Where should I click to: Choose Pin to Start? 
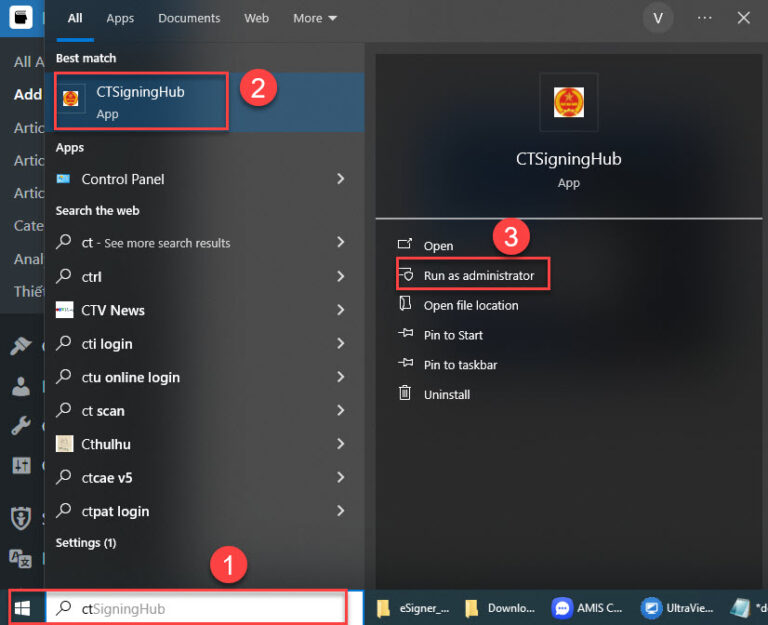tap(453, 336)
